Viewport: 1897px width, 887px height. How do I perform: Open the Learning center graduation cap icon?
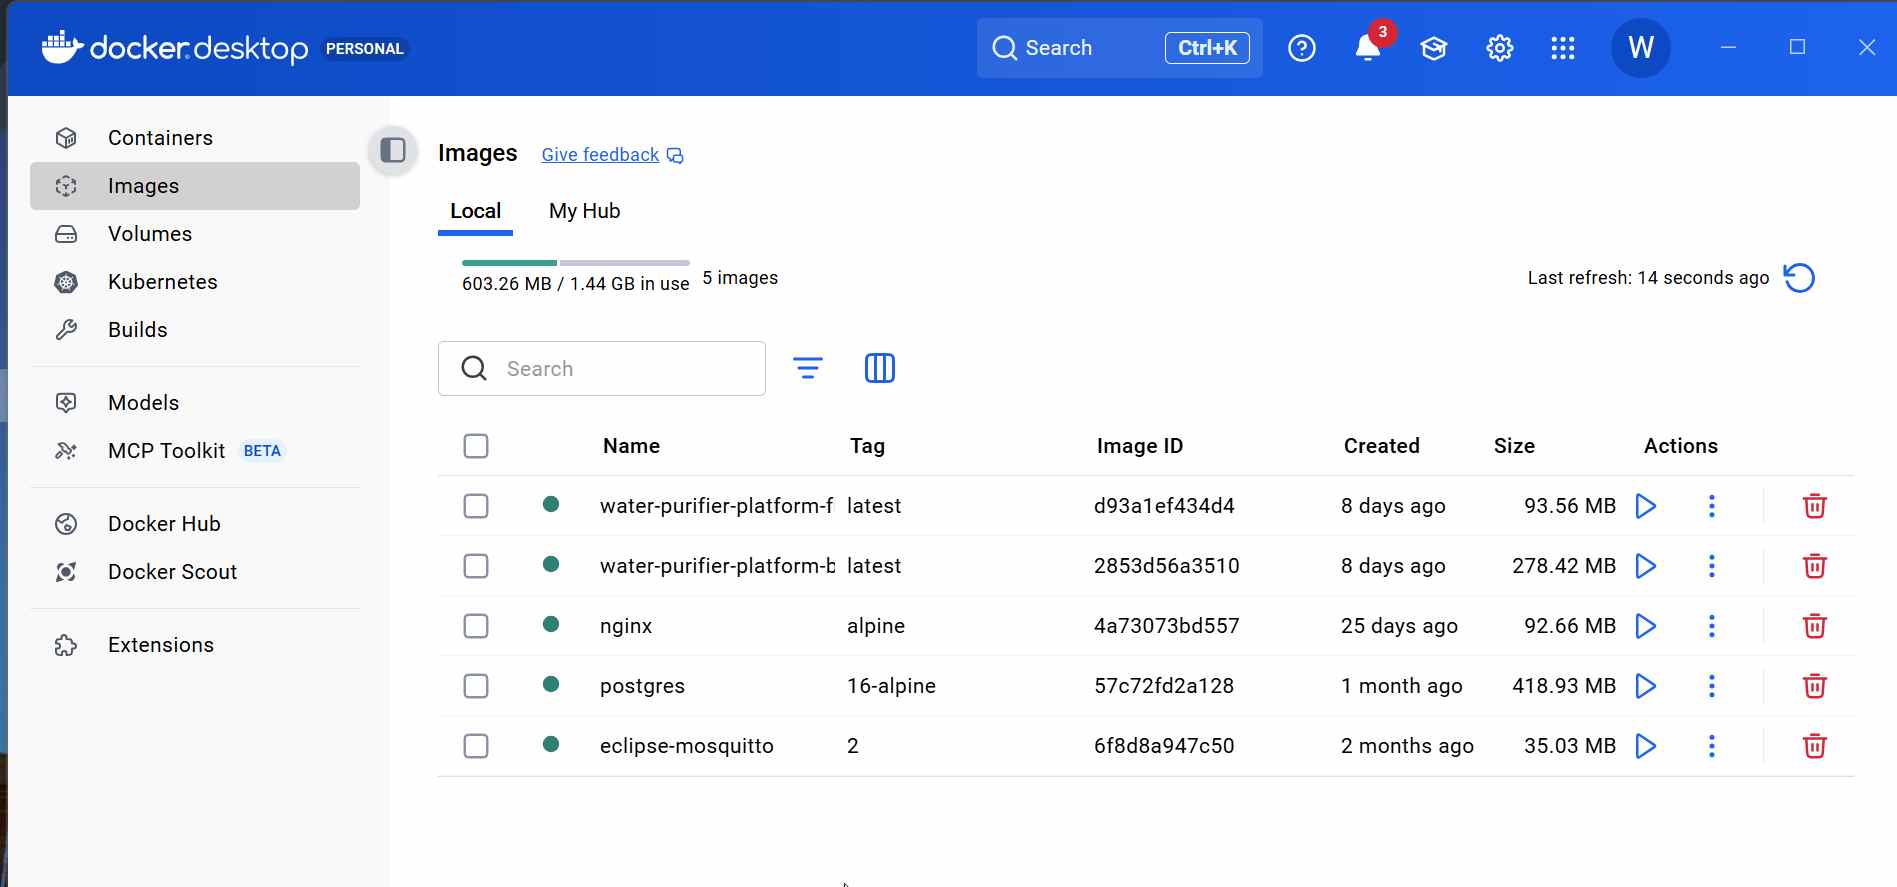point(1434,48)
